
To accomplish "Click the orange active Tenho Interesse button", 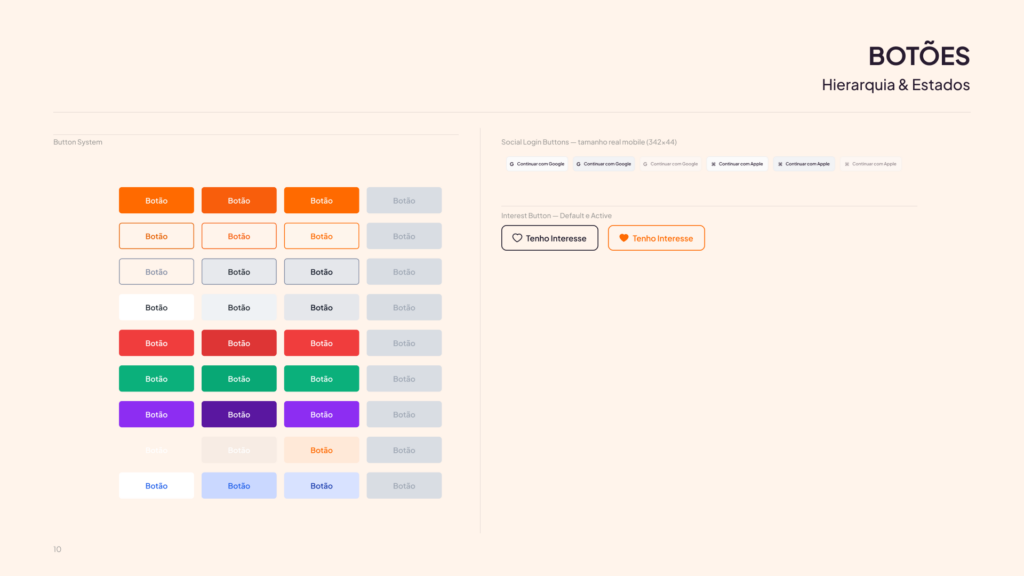I will tap(656, 238).
